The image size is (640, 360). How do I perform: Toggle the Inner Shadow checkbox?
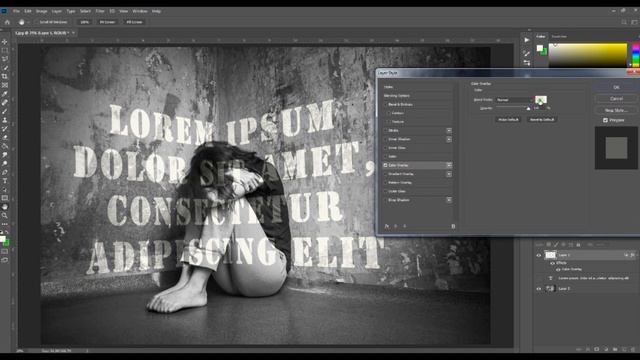point(385,139)
